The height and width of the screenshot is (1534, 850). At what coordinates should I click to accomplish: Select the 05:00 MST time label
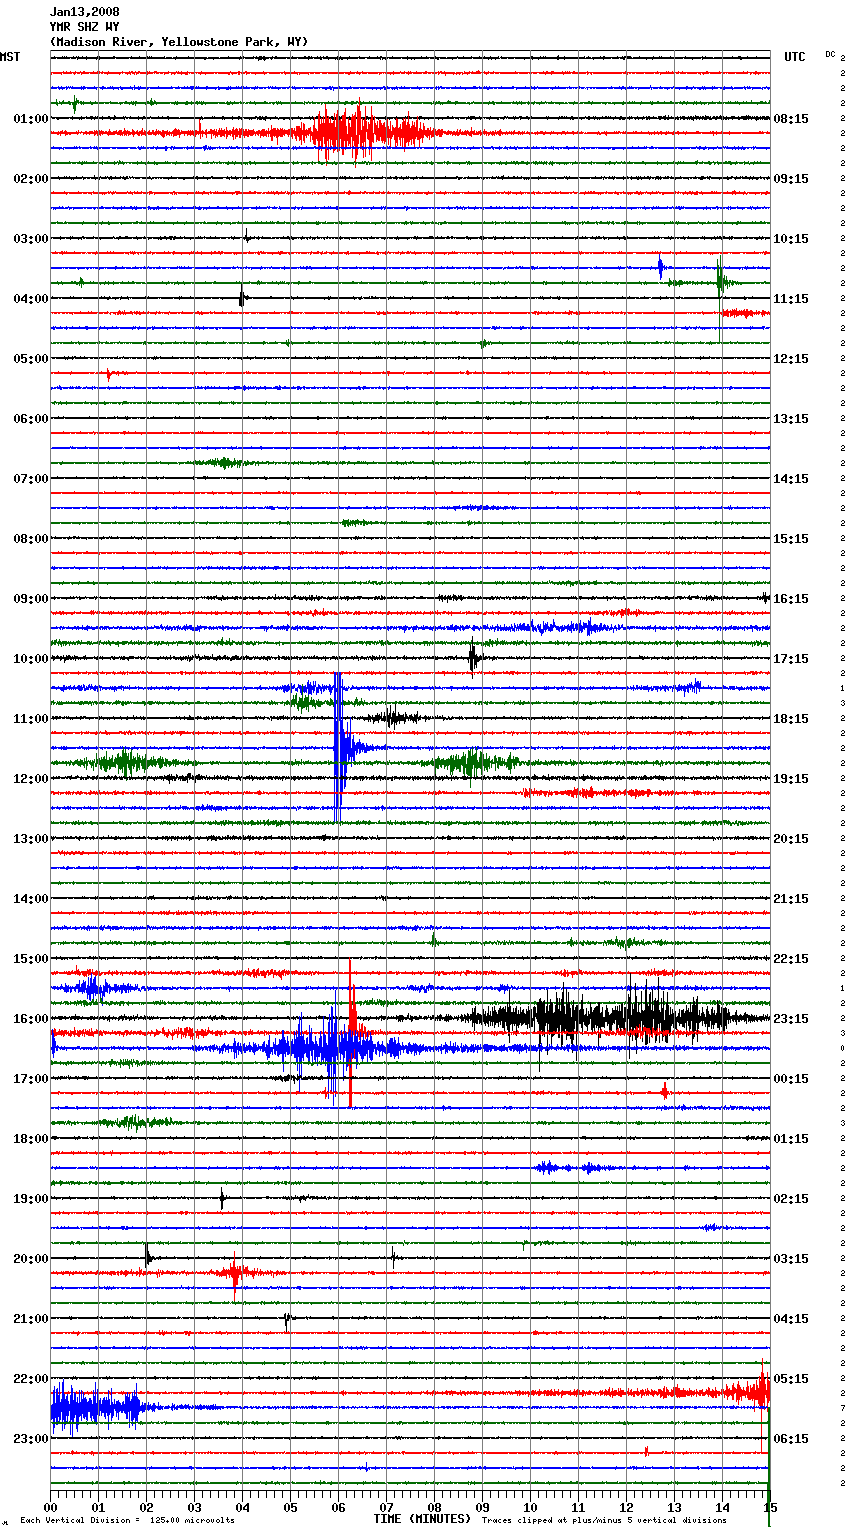coord(30,359)
